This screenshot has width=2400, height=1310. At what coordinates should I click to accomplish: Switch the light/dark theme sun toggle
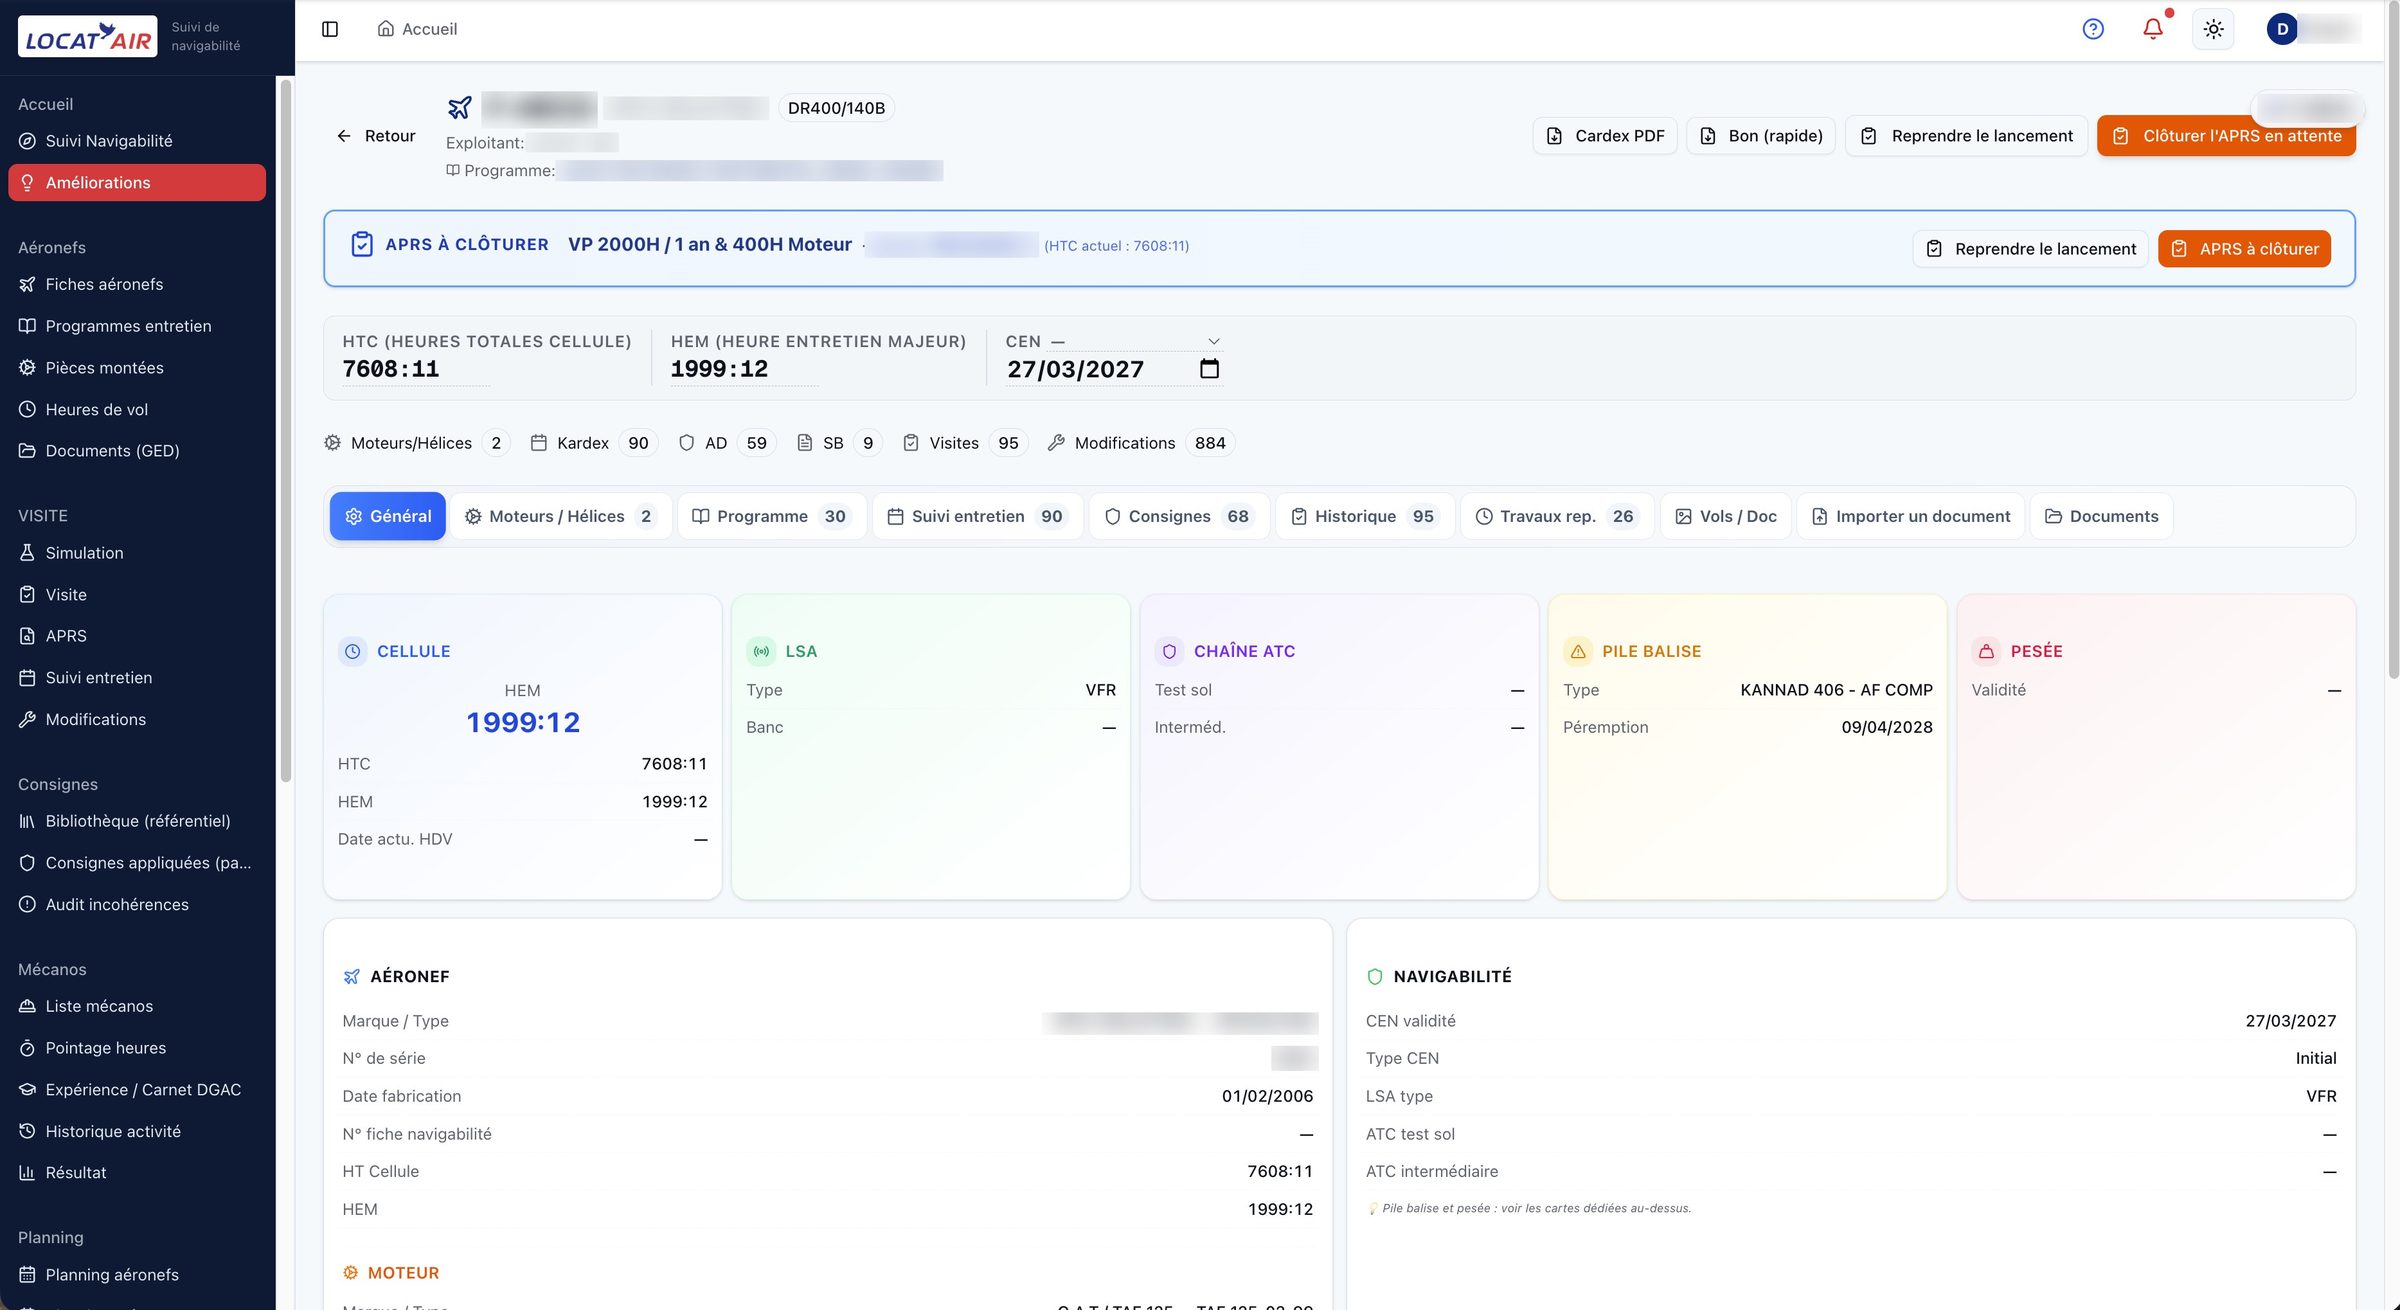[x=2213, y=29]
